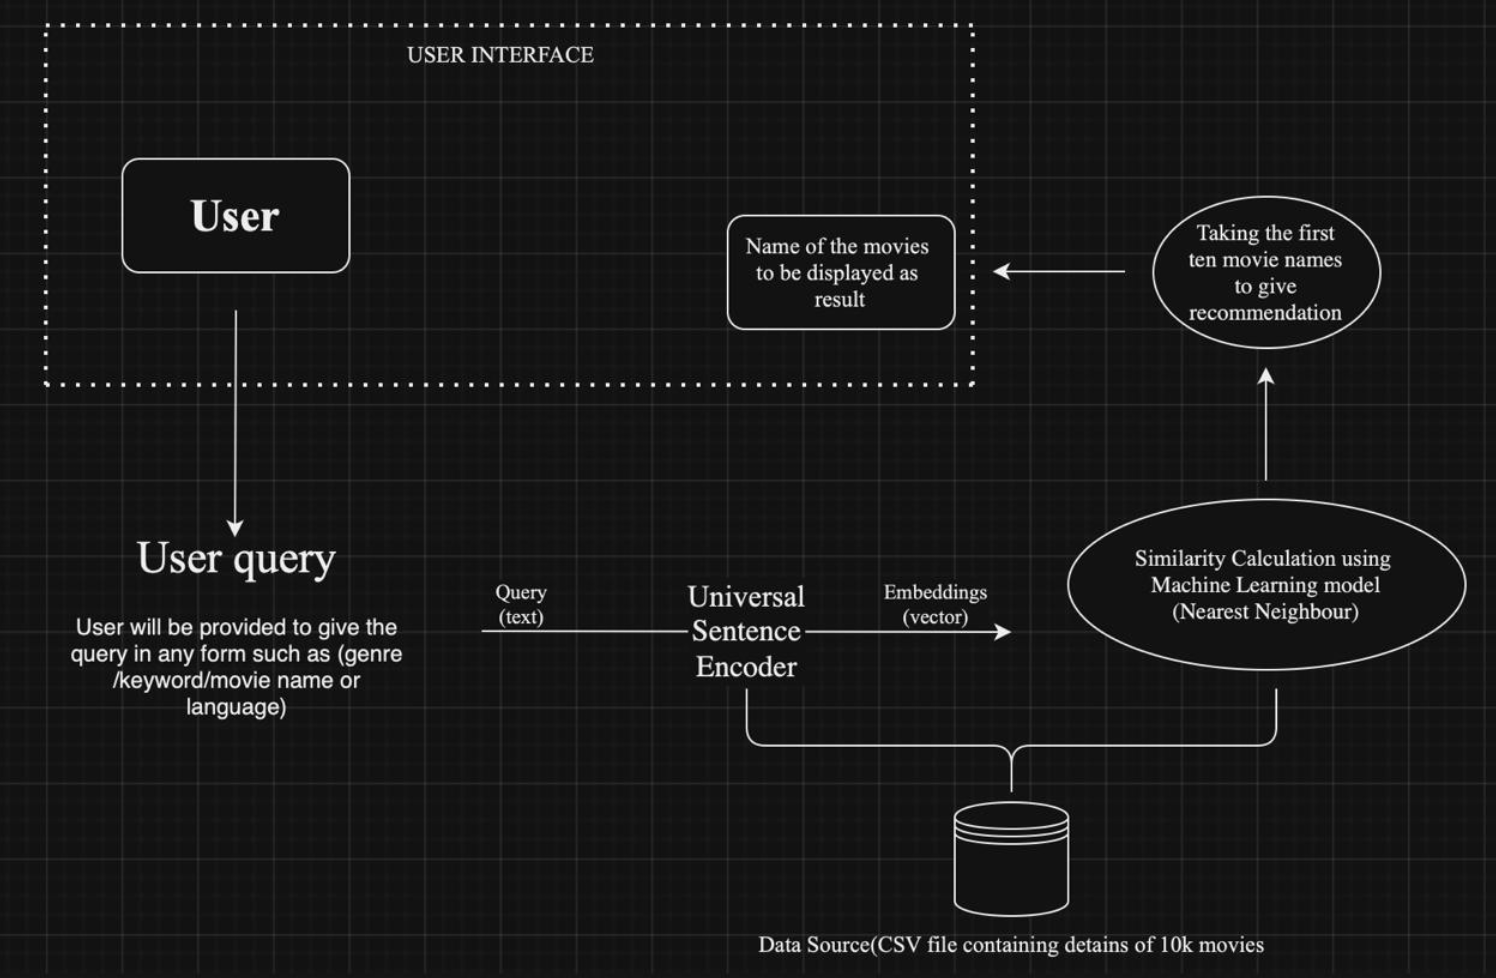1496x978 pixels.
Task: Click the Data Source CSV caption text
Action: tap(1010, 945)
